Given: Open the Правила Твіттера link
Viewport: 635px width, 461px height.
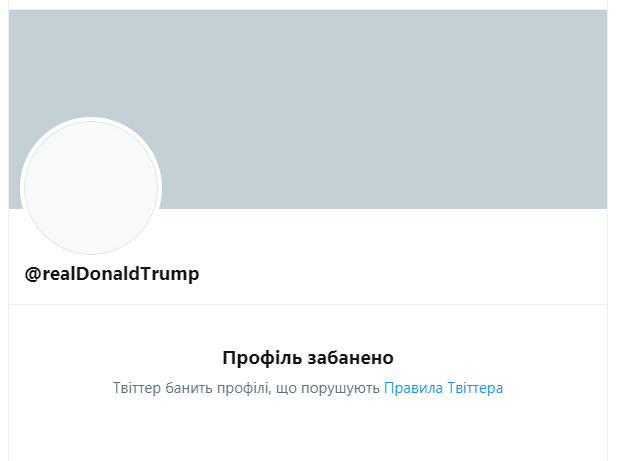Looking at the screenshot, I should pyautogui.click(x=443, y=388).
